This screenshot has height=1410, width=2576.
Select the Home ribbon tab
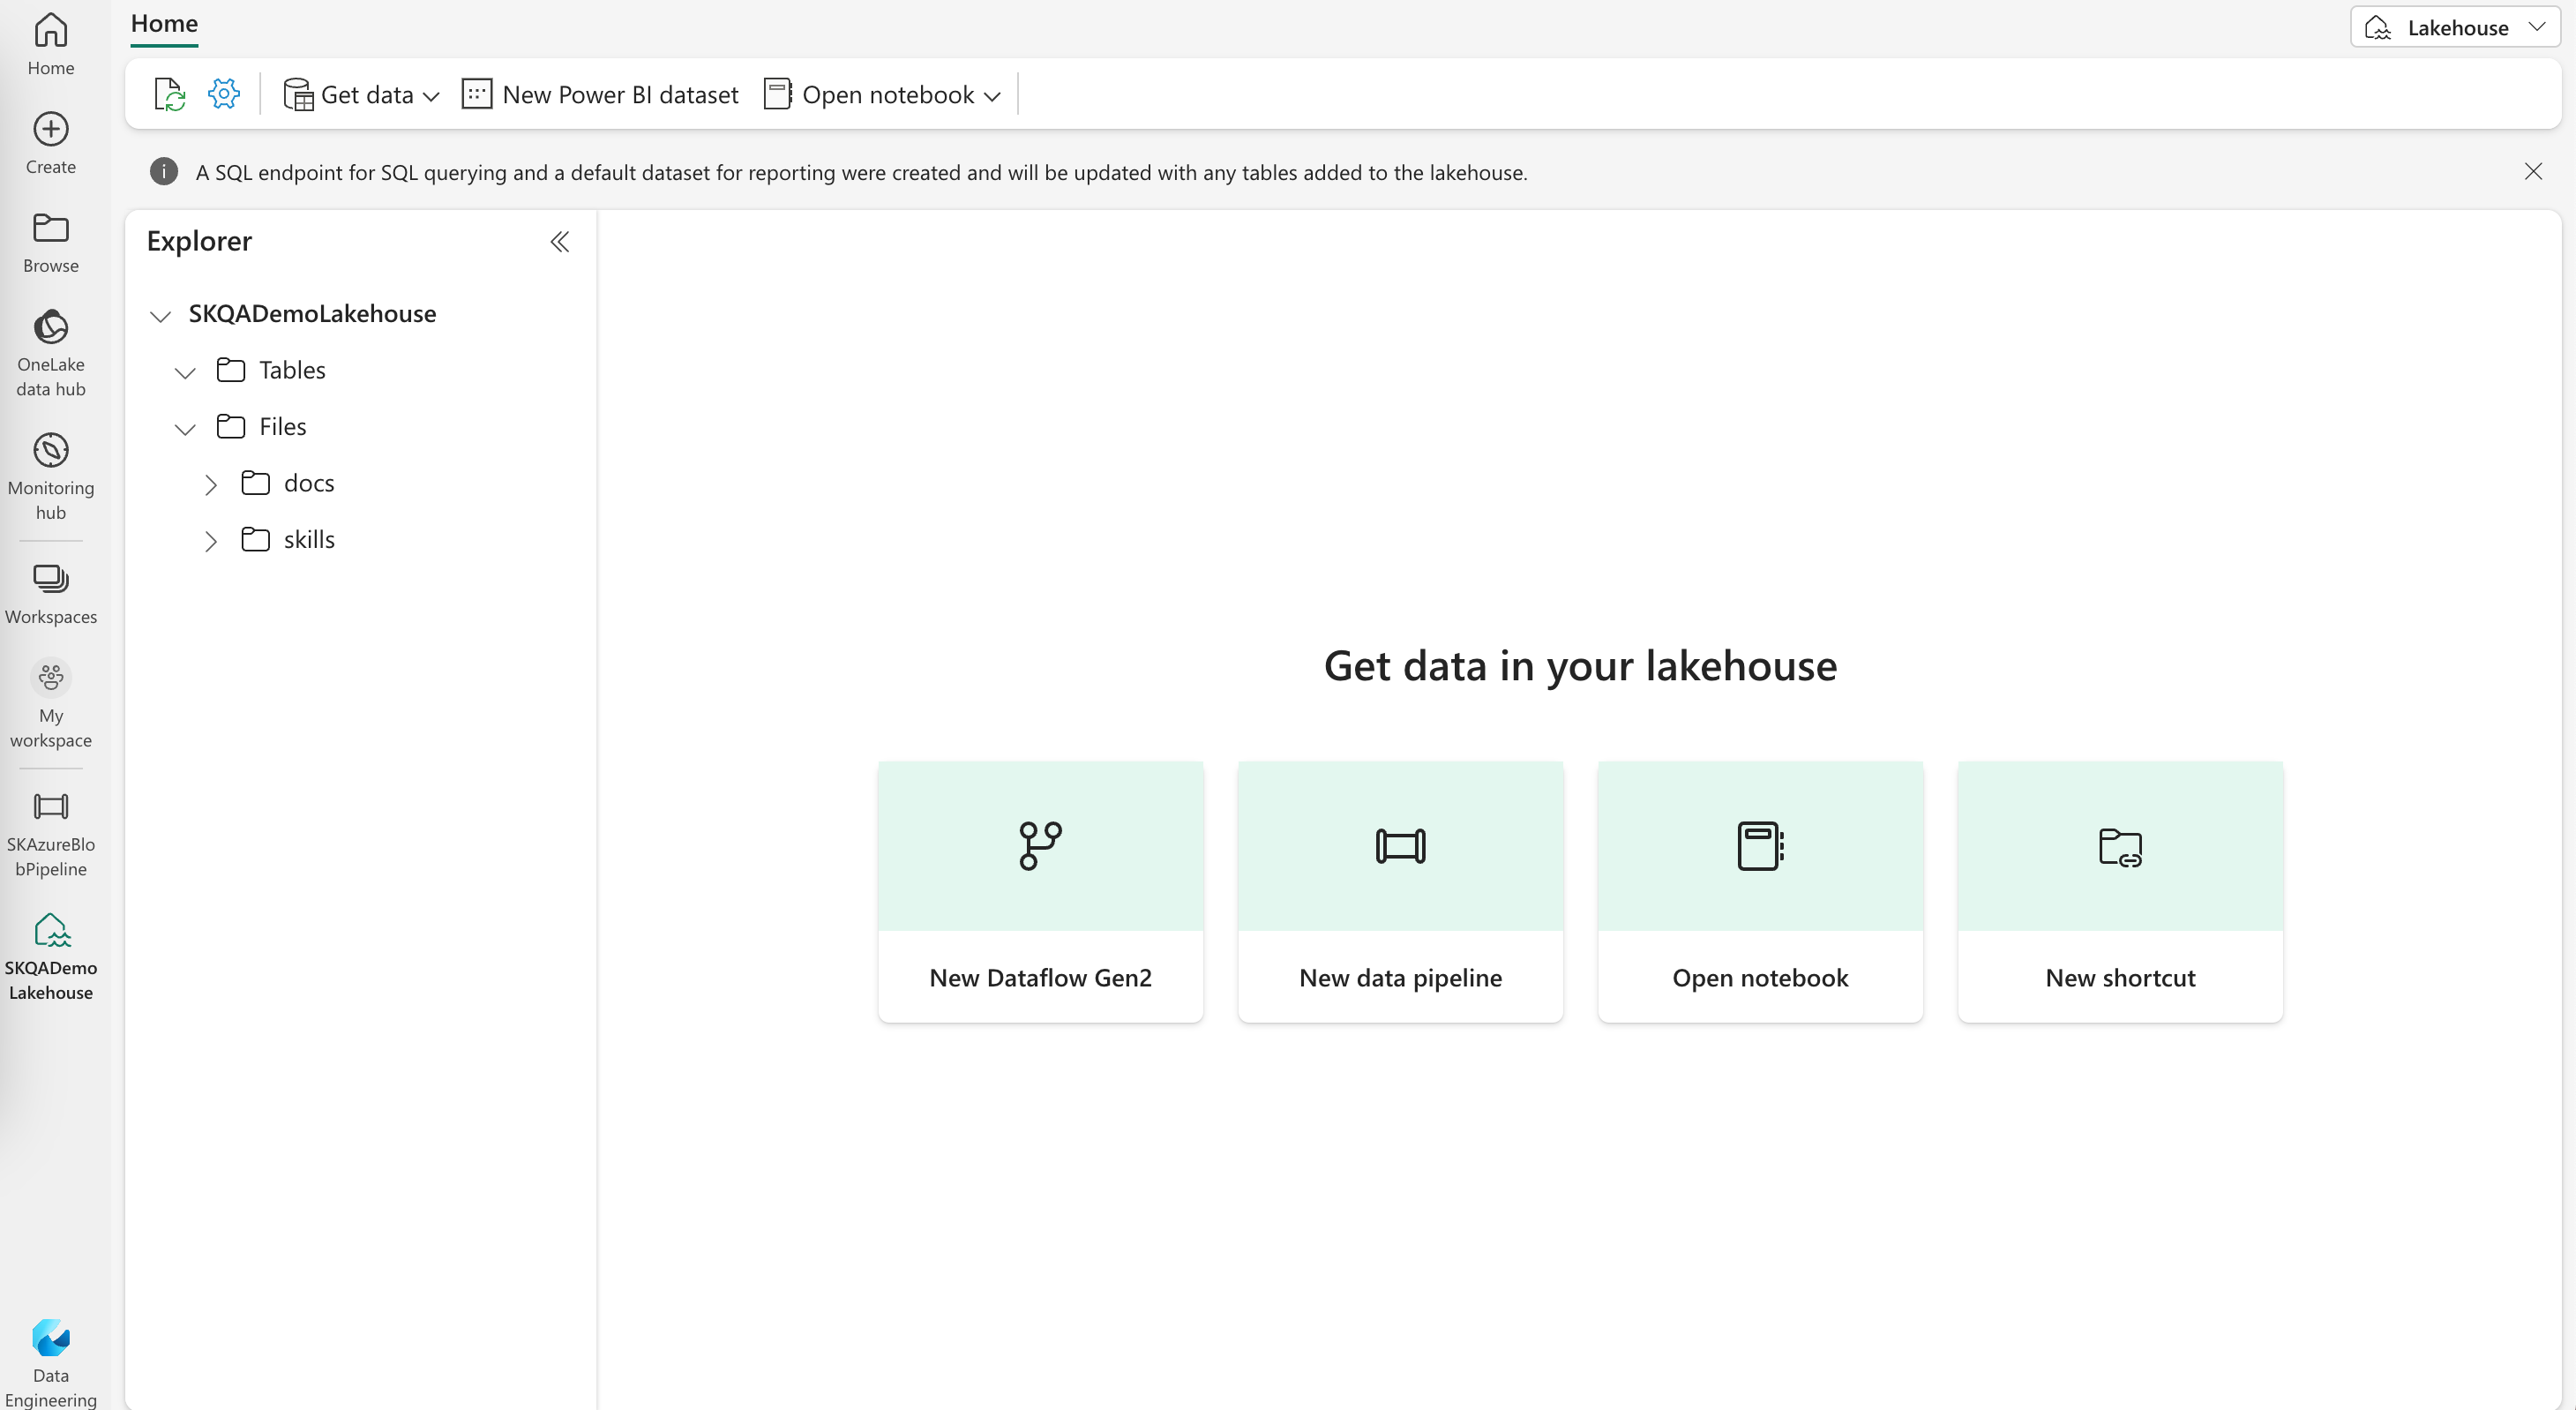pyautogui.click(x=164, y=24)
